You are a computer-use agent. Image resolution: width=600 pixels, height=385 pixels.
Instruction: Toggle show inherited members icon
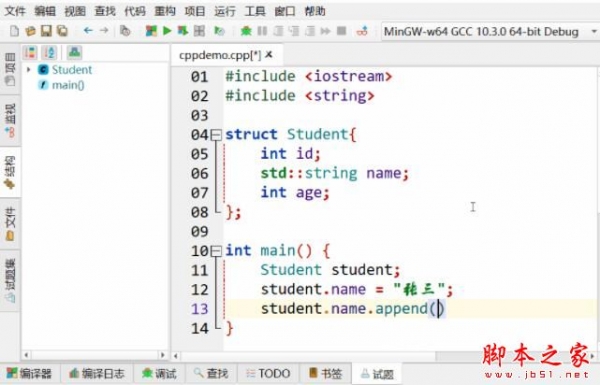pos(74,52)
